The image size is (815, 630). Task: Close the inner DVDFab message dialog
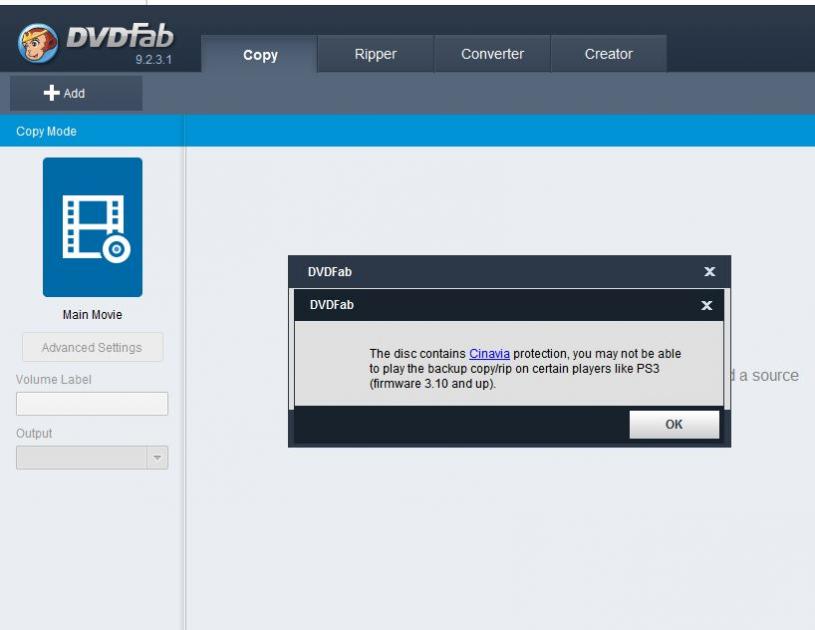click(x=706, y=305)
